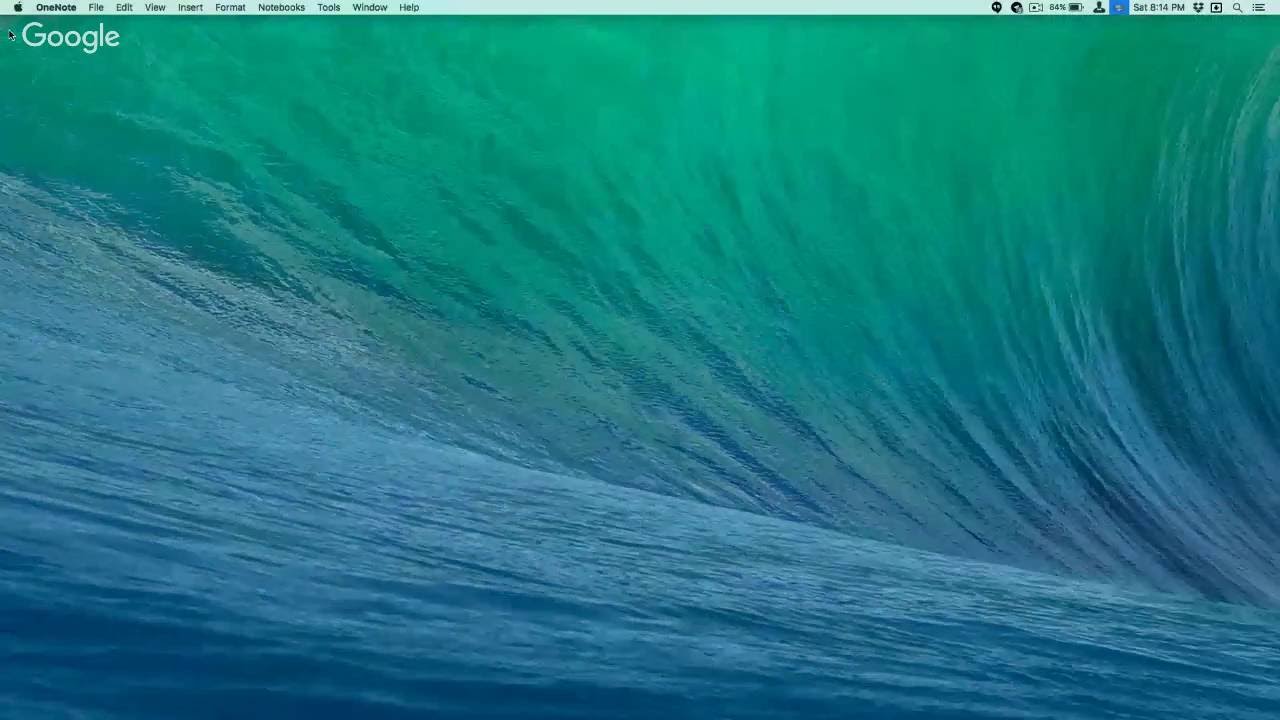Click the highlighted blue menu bar icon
Image resolution: width=1280 pixels, height=720 pixels.
1119,7
